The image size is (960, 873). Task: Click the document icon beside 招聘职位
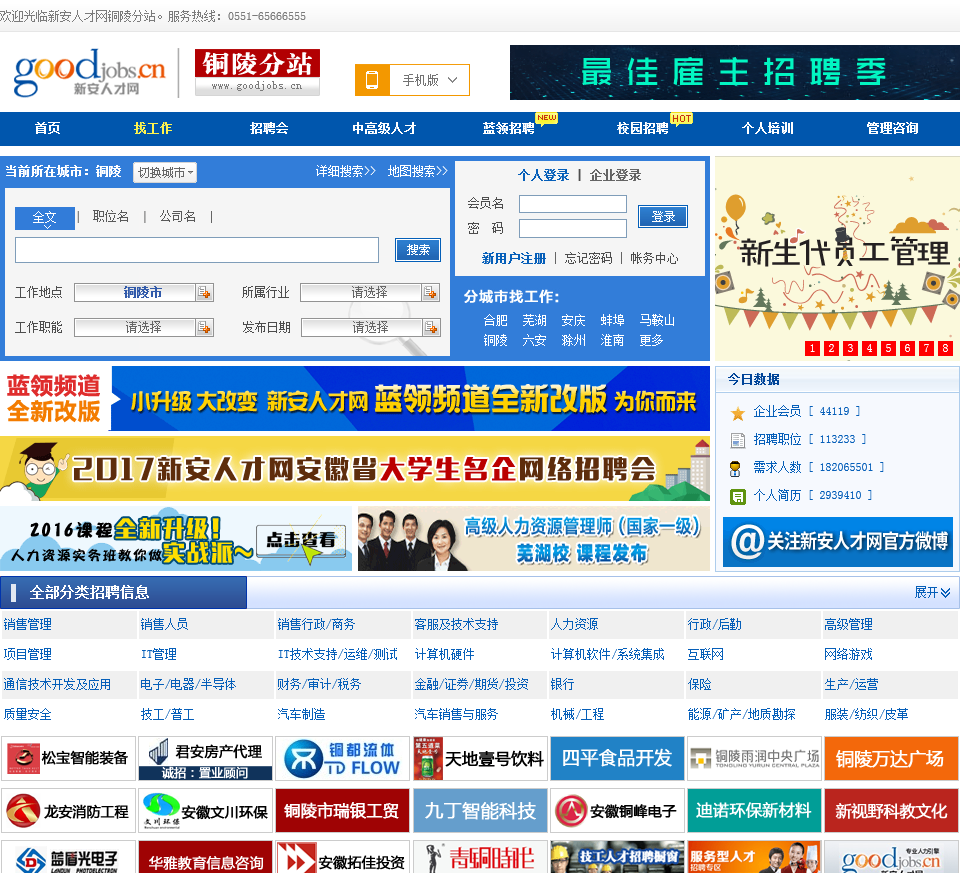pos(738,440)
